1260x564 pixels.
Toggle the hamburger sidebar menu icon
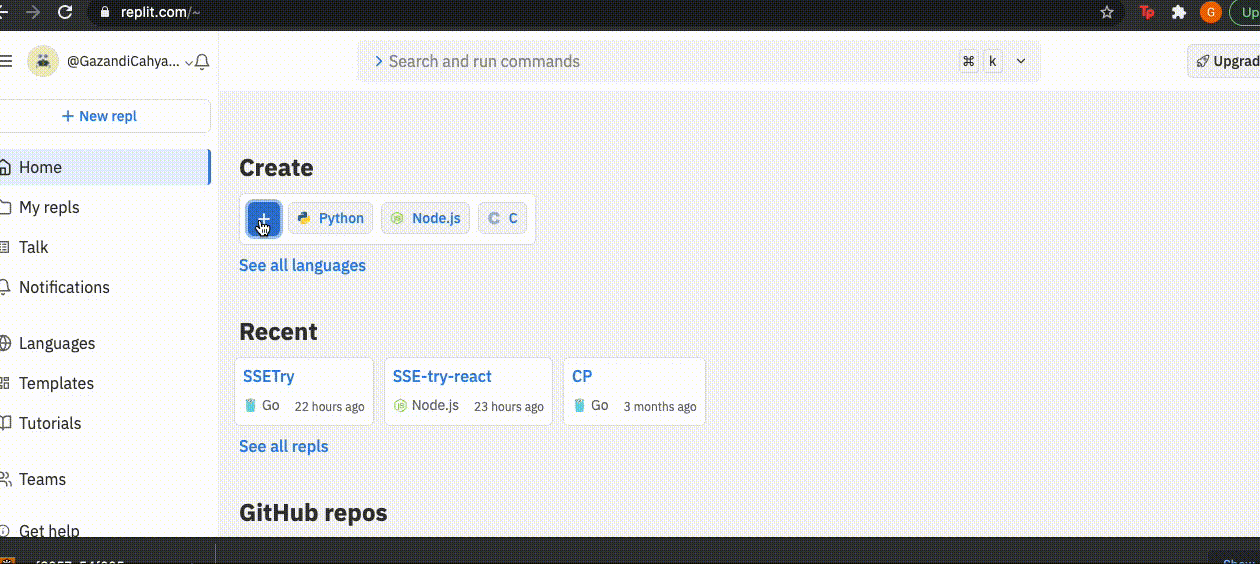6,61
